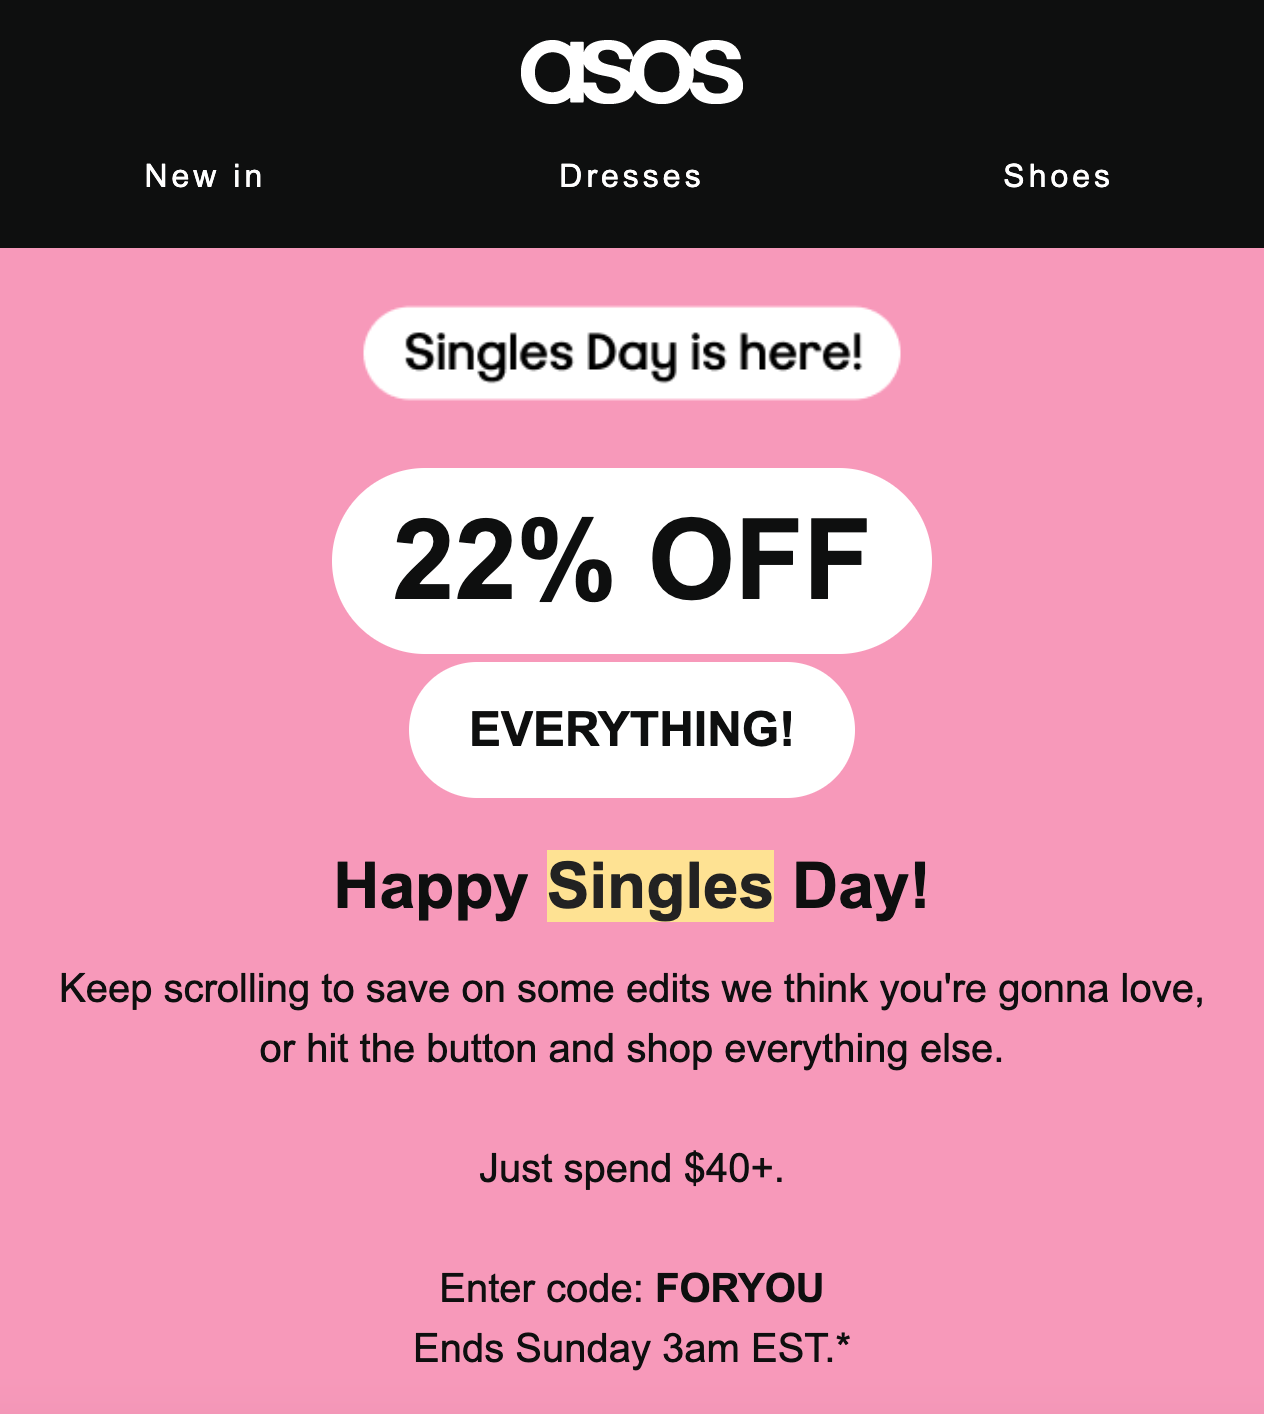This screenshot has width=1264, height=1414.
Task: Click the 'Enter code:' label
Action: [542, 1288]
